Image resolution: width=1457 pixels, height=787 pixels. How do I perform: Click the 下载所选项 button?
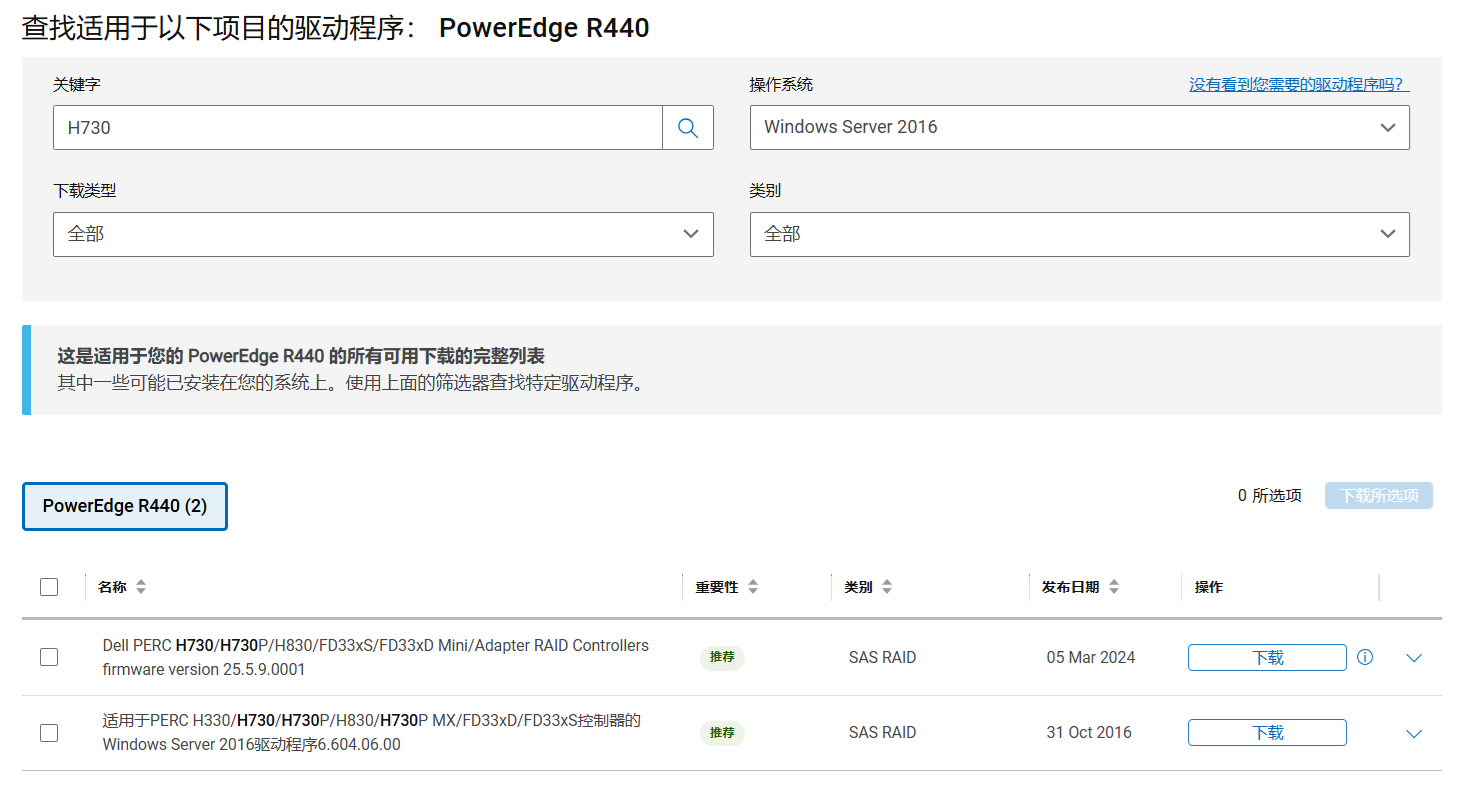pyautogui.click(x=1378, y=495)
